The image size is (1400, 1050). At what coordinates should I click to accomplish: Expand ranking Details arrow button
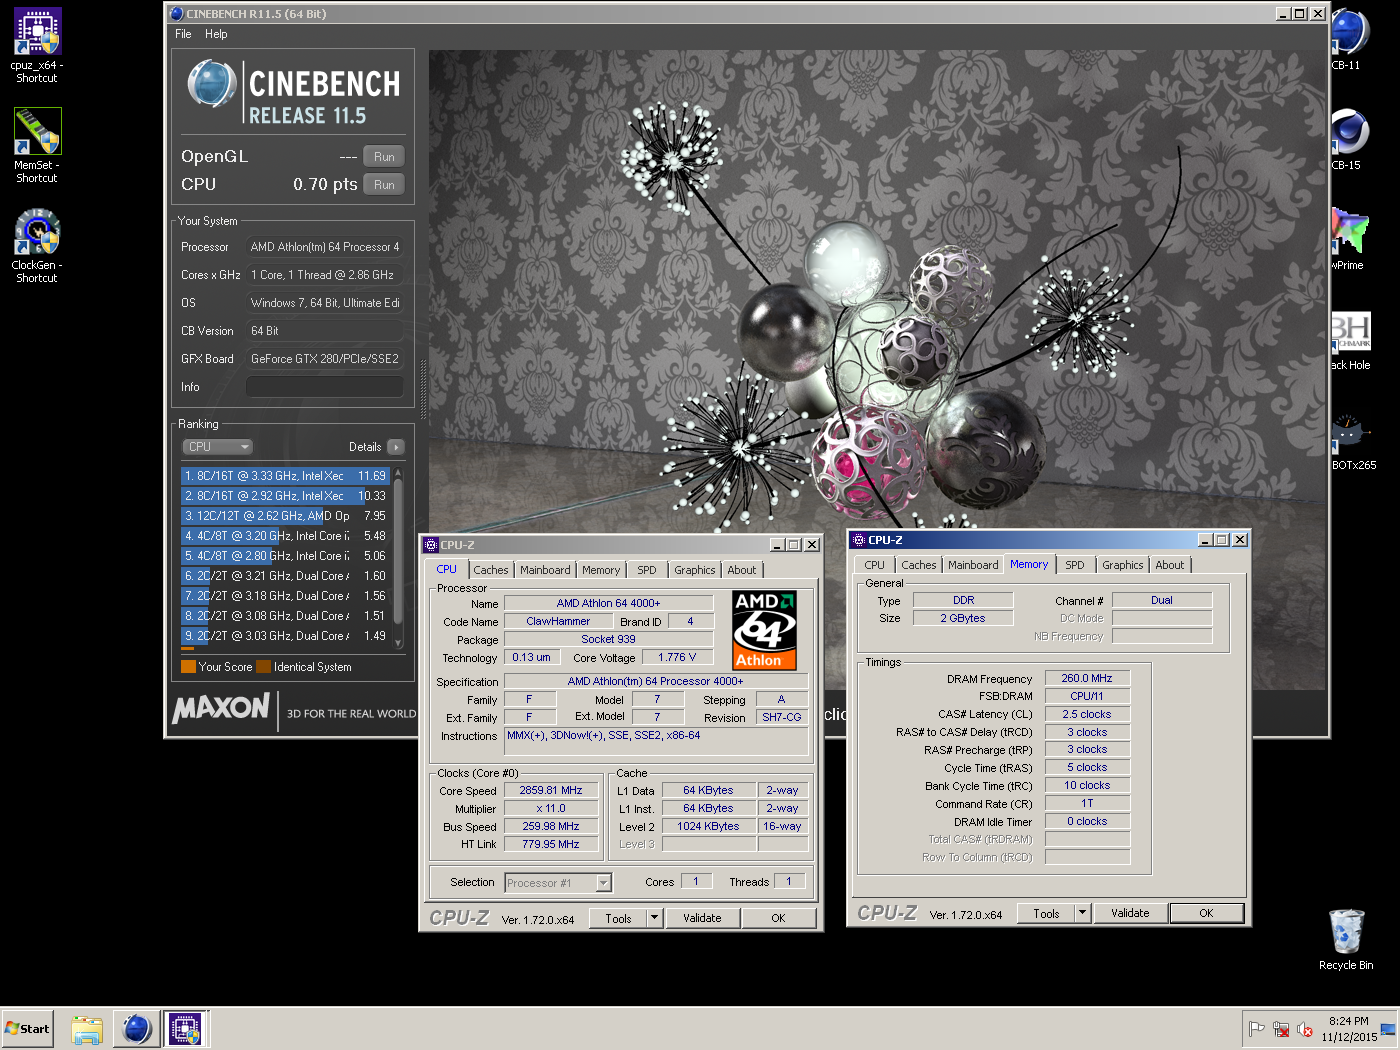click(396, 447)
